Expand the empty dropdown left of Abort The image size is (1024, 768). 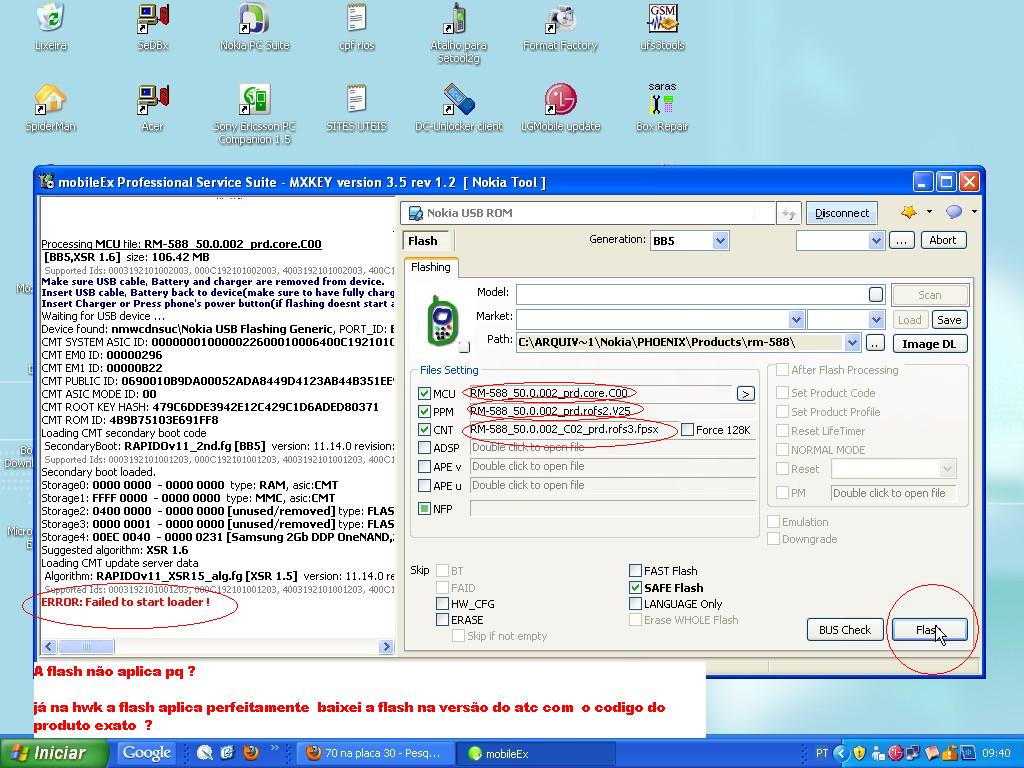pyautogui.click(x=876, y=241)
